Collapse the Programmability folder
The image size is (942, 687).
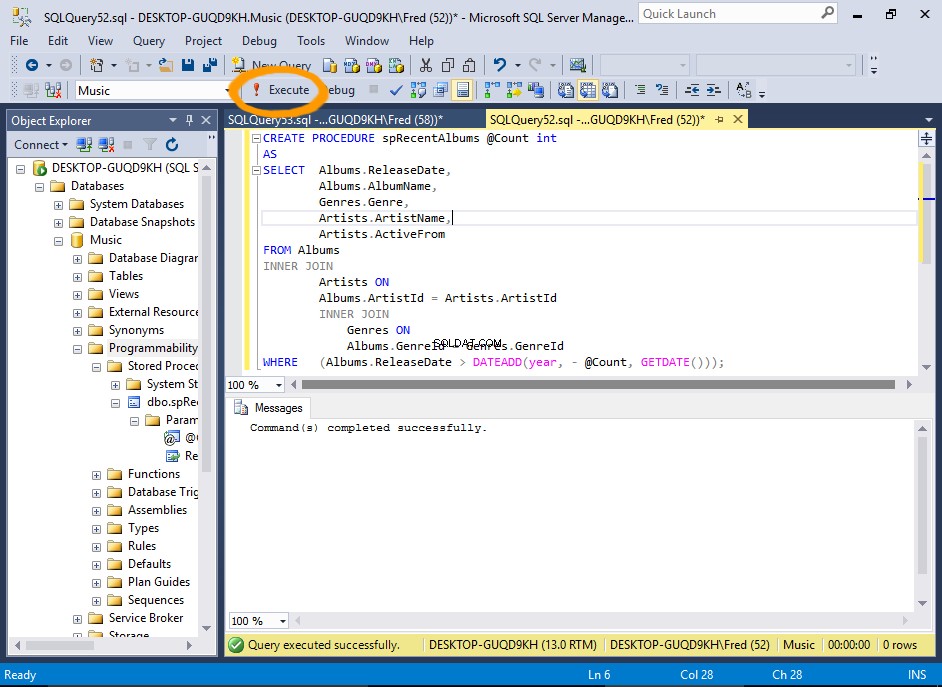pos(77,349)
